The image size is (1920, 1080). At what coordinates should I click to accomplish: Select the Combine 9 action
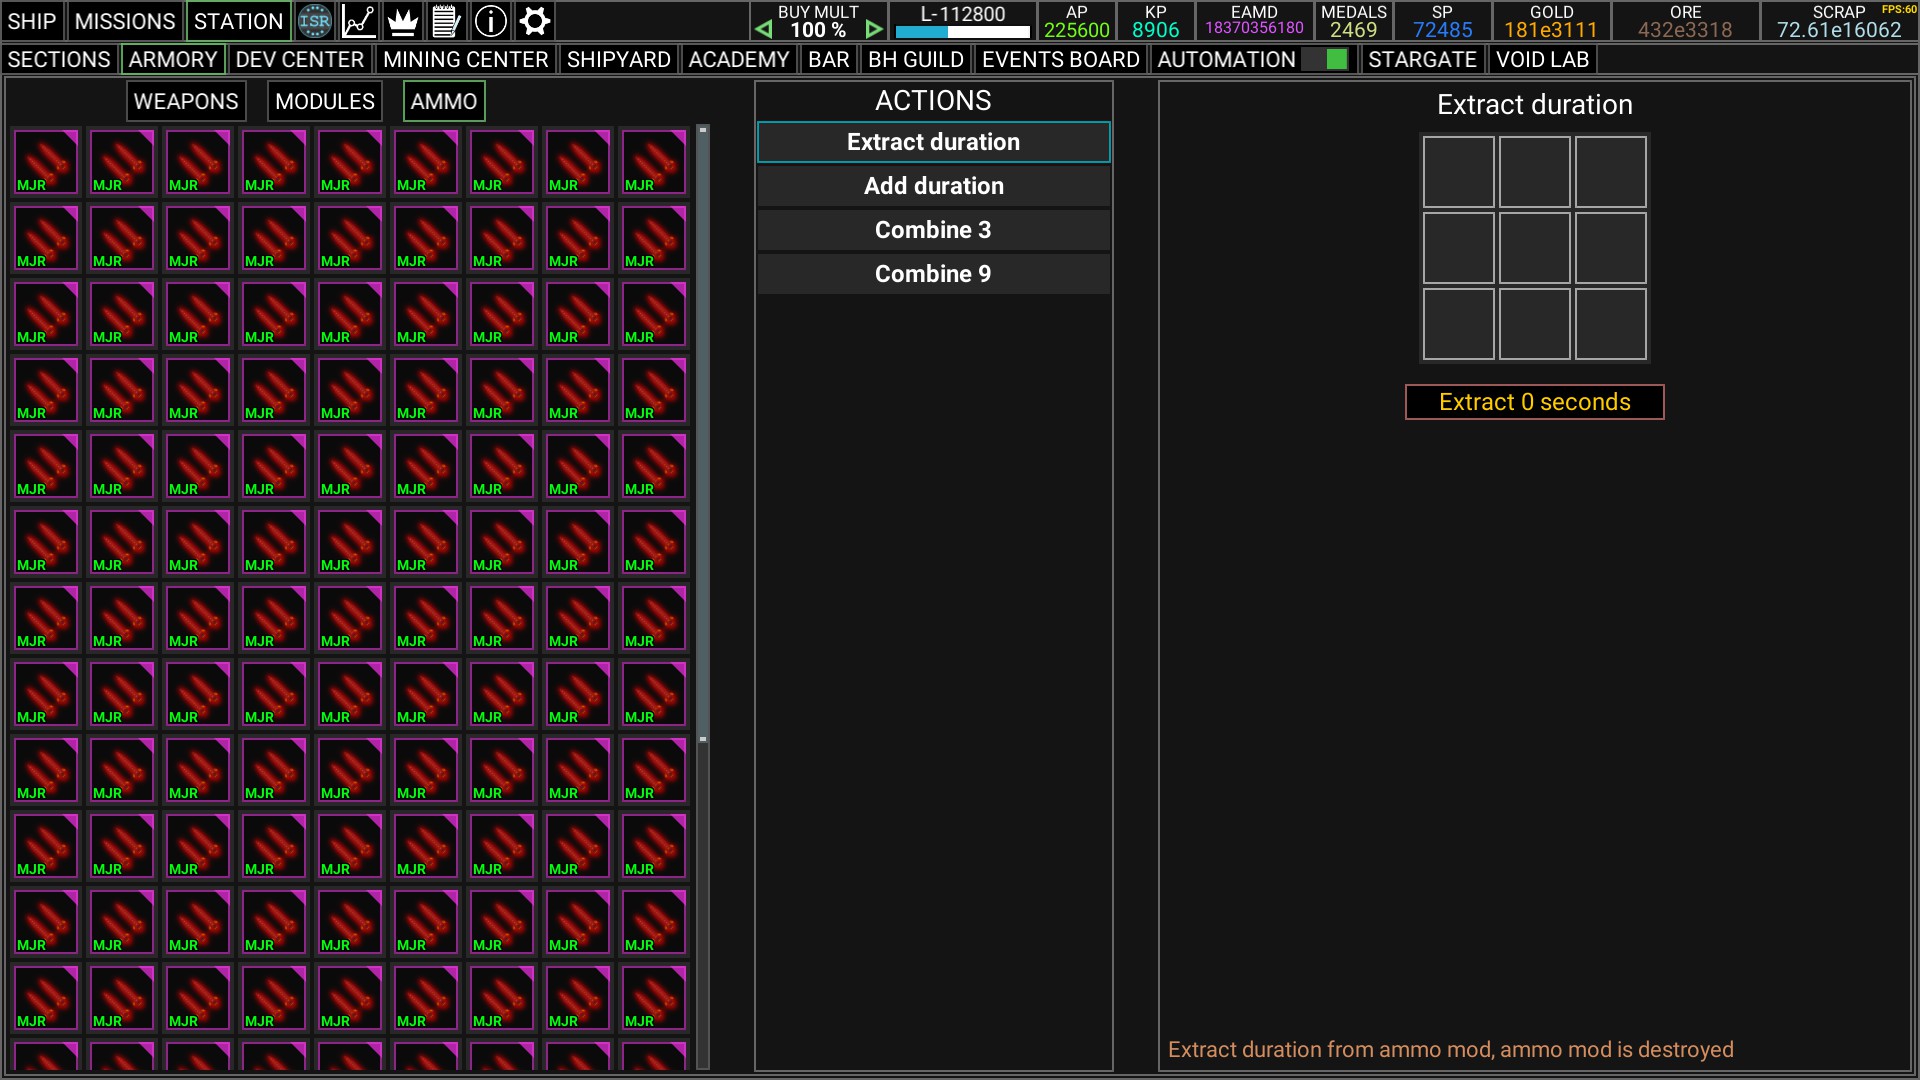933,274
